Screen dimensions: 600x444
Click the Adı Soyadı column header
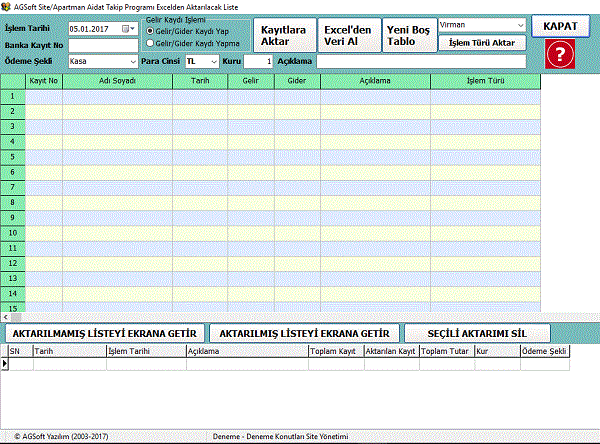coord(117,82)
